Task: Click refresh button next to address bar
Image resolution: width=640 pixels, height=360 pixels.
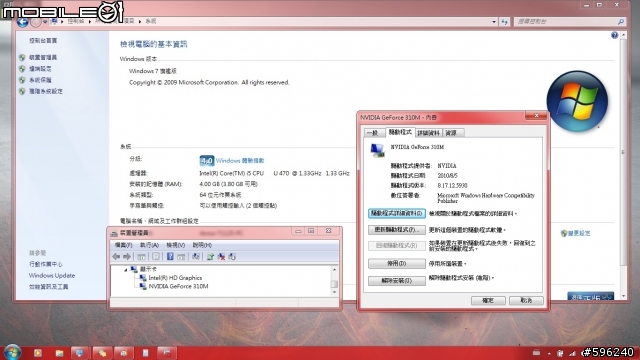Action: 504,22
